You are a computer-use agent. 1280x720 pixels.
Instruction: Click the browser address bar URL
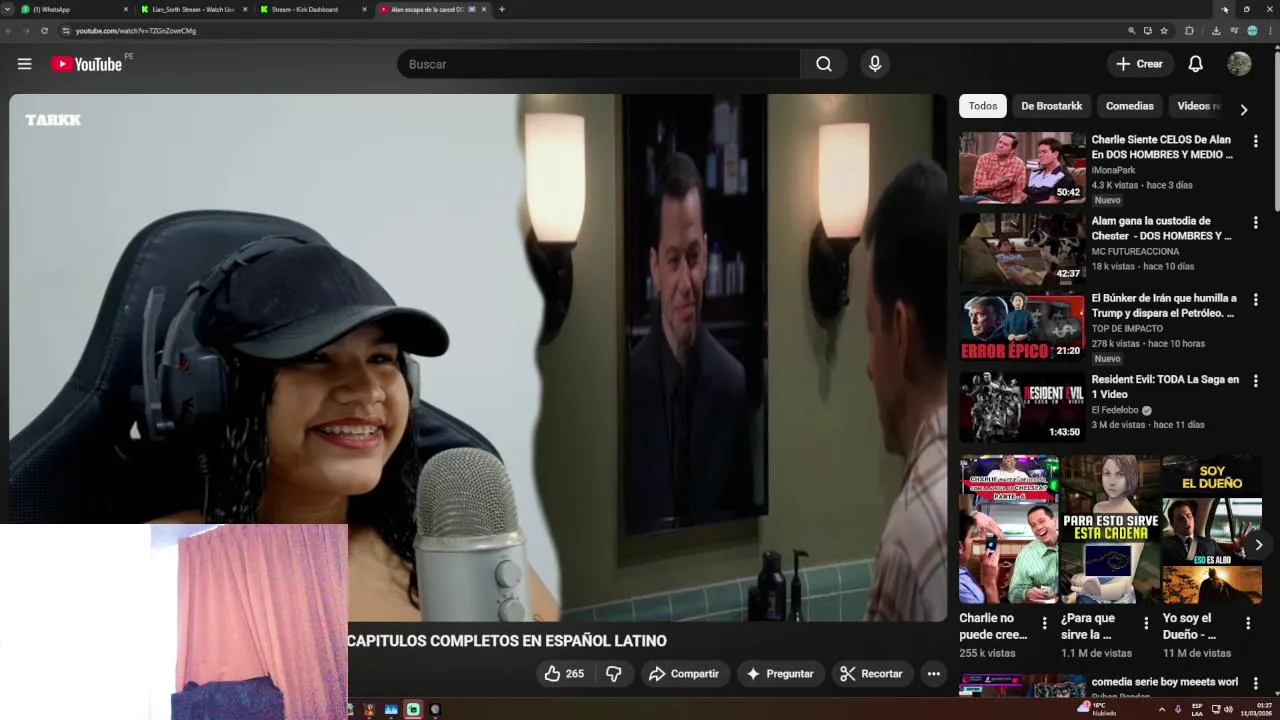click(x=136, y=31)
